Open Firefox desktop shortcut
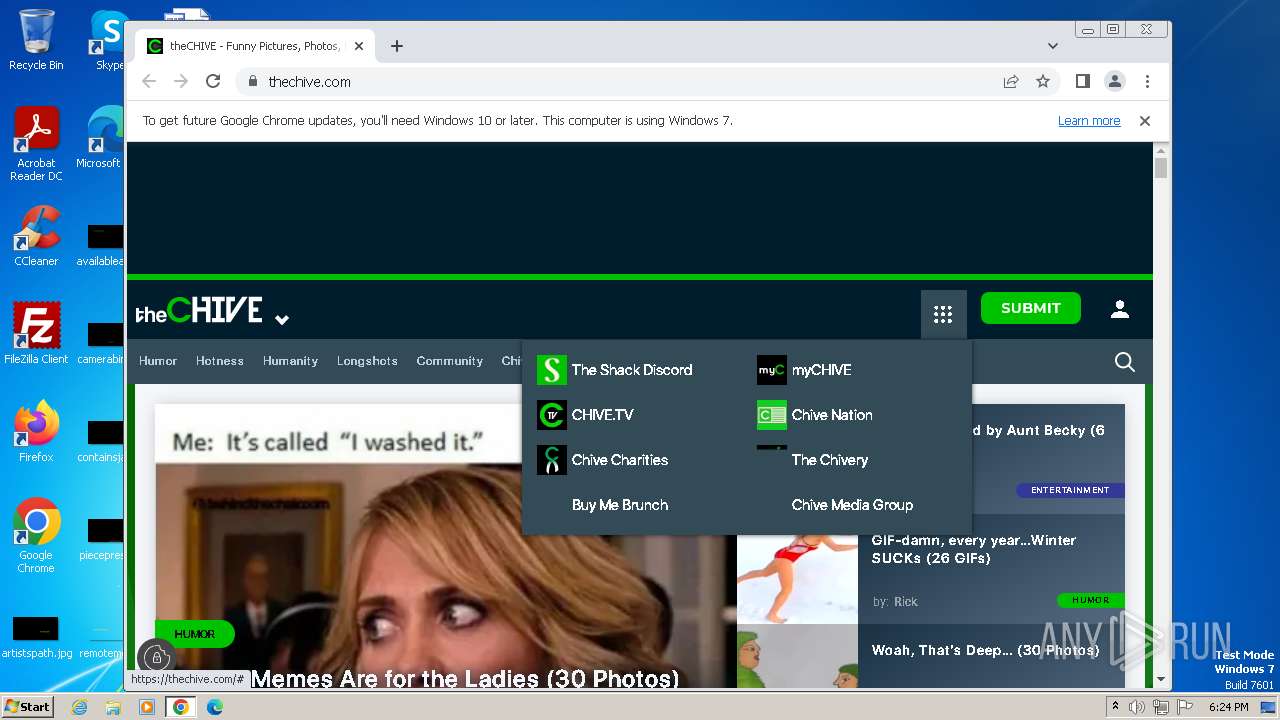 pos(36,432)
